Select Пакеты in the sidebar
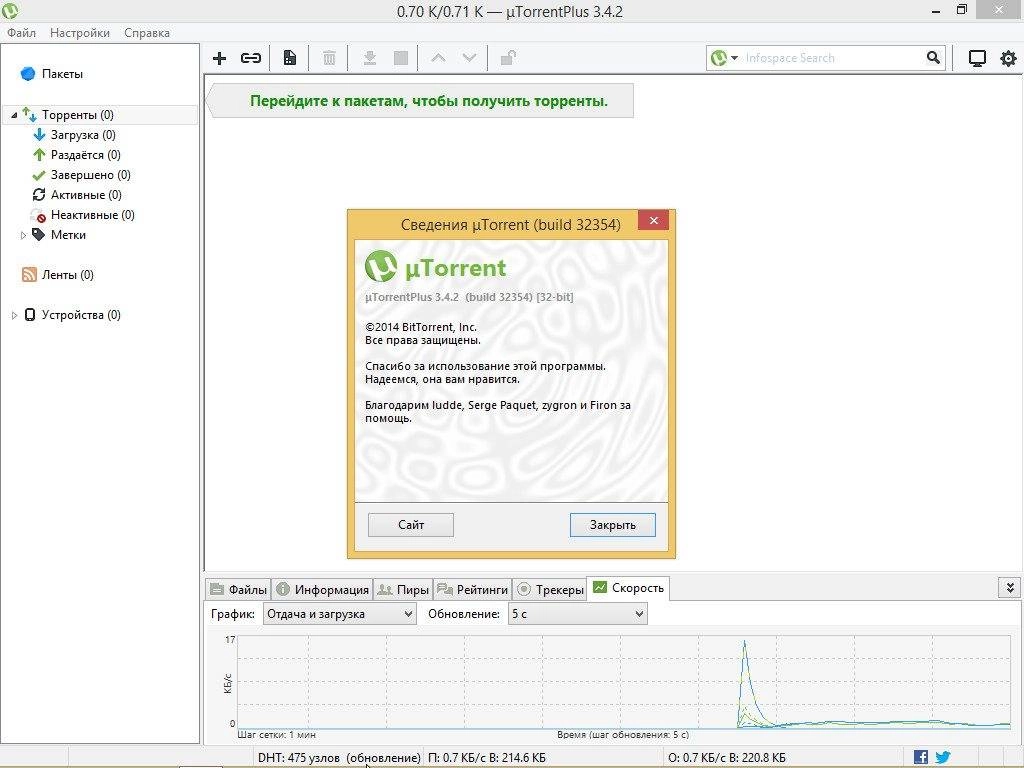This screenshot has width=1024, height=768. [x=62, y=74]
